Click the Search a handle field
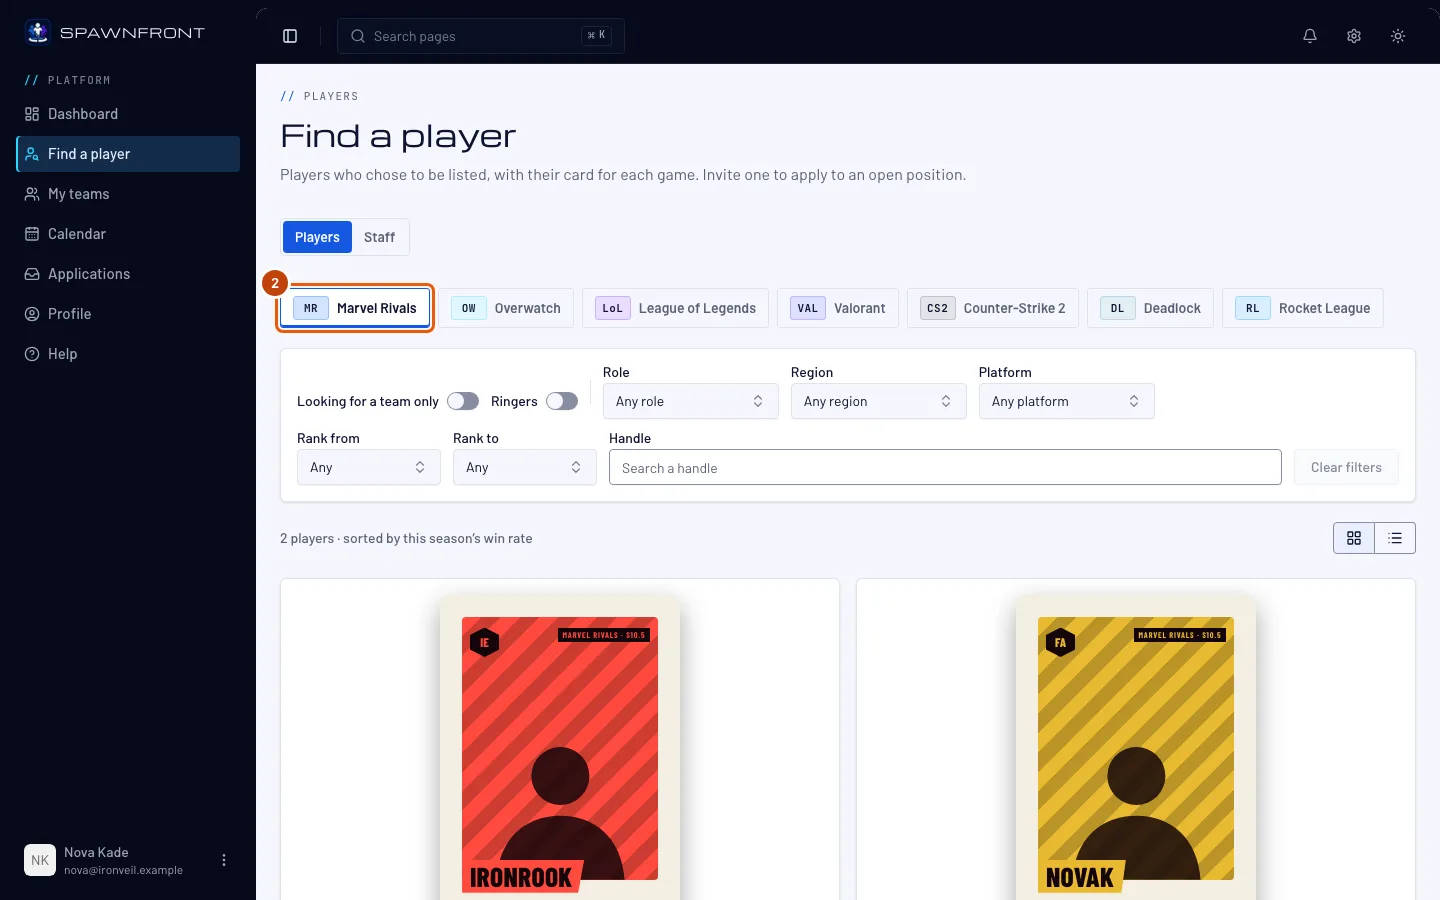 [x=945, y=467]
